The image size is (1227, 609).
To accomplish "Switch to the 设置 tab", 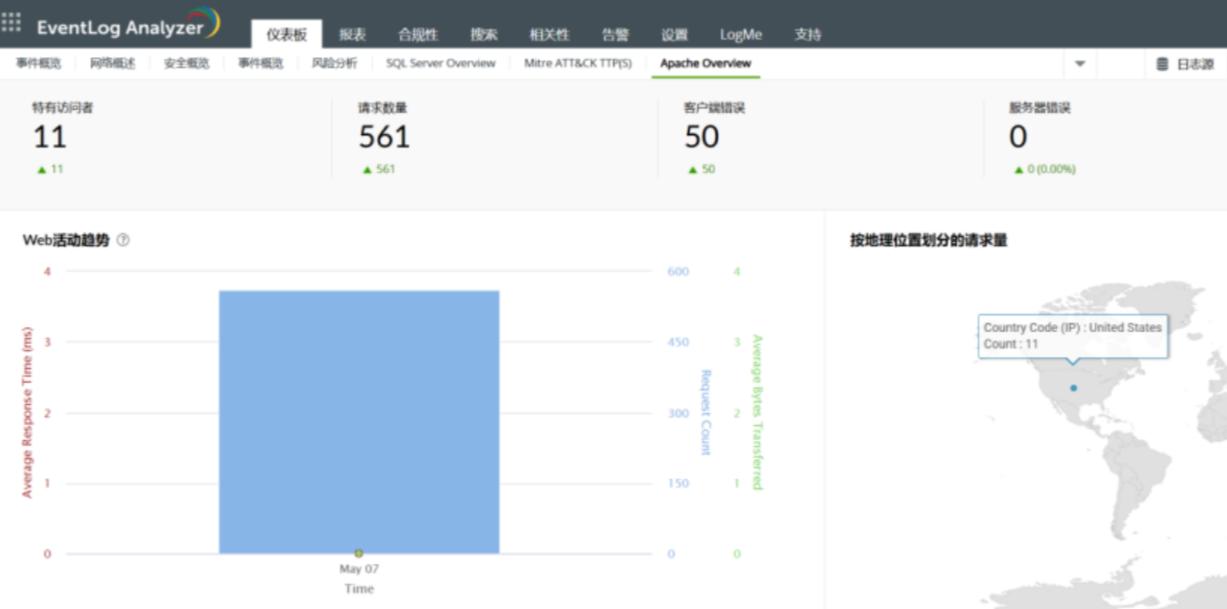I will [674, 34].
